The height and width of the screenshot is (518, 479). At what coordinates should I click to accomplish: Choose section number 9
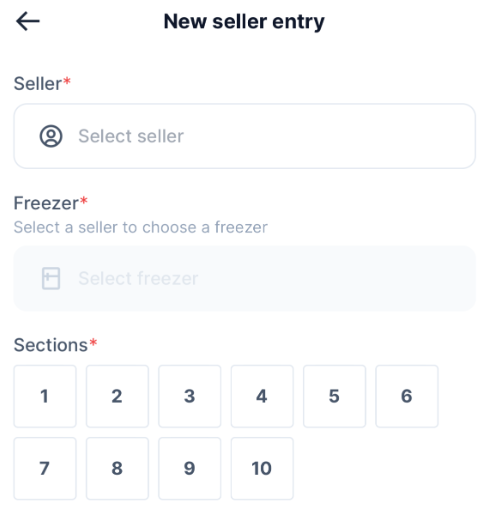pos(190,469)
